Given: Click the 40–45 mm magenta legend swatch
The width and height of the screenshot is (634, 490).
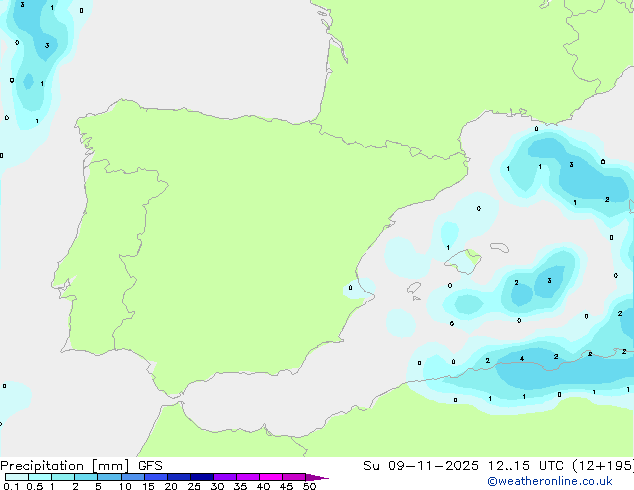Looking at the screenshot, I should [271, 477].
